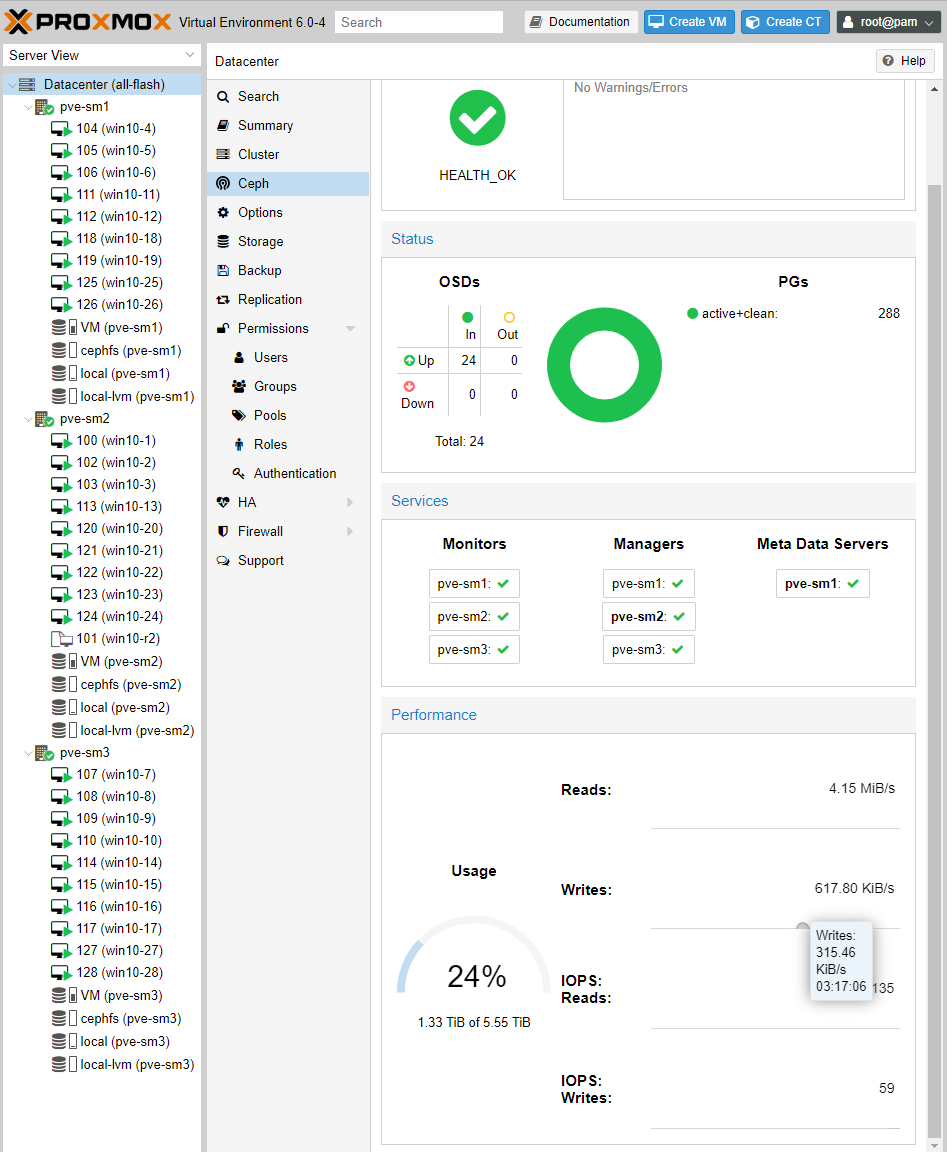Click the Firewall shield icon
The height and width of the screenshot is (1152, 947).
(x=223, y=531)
